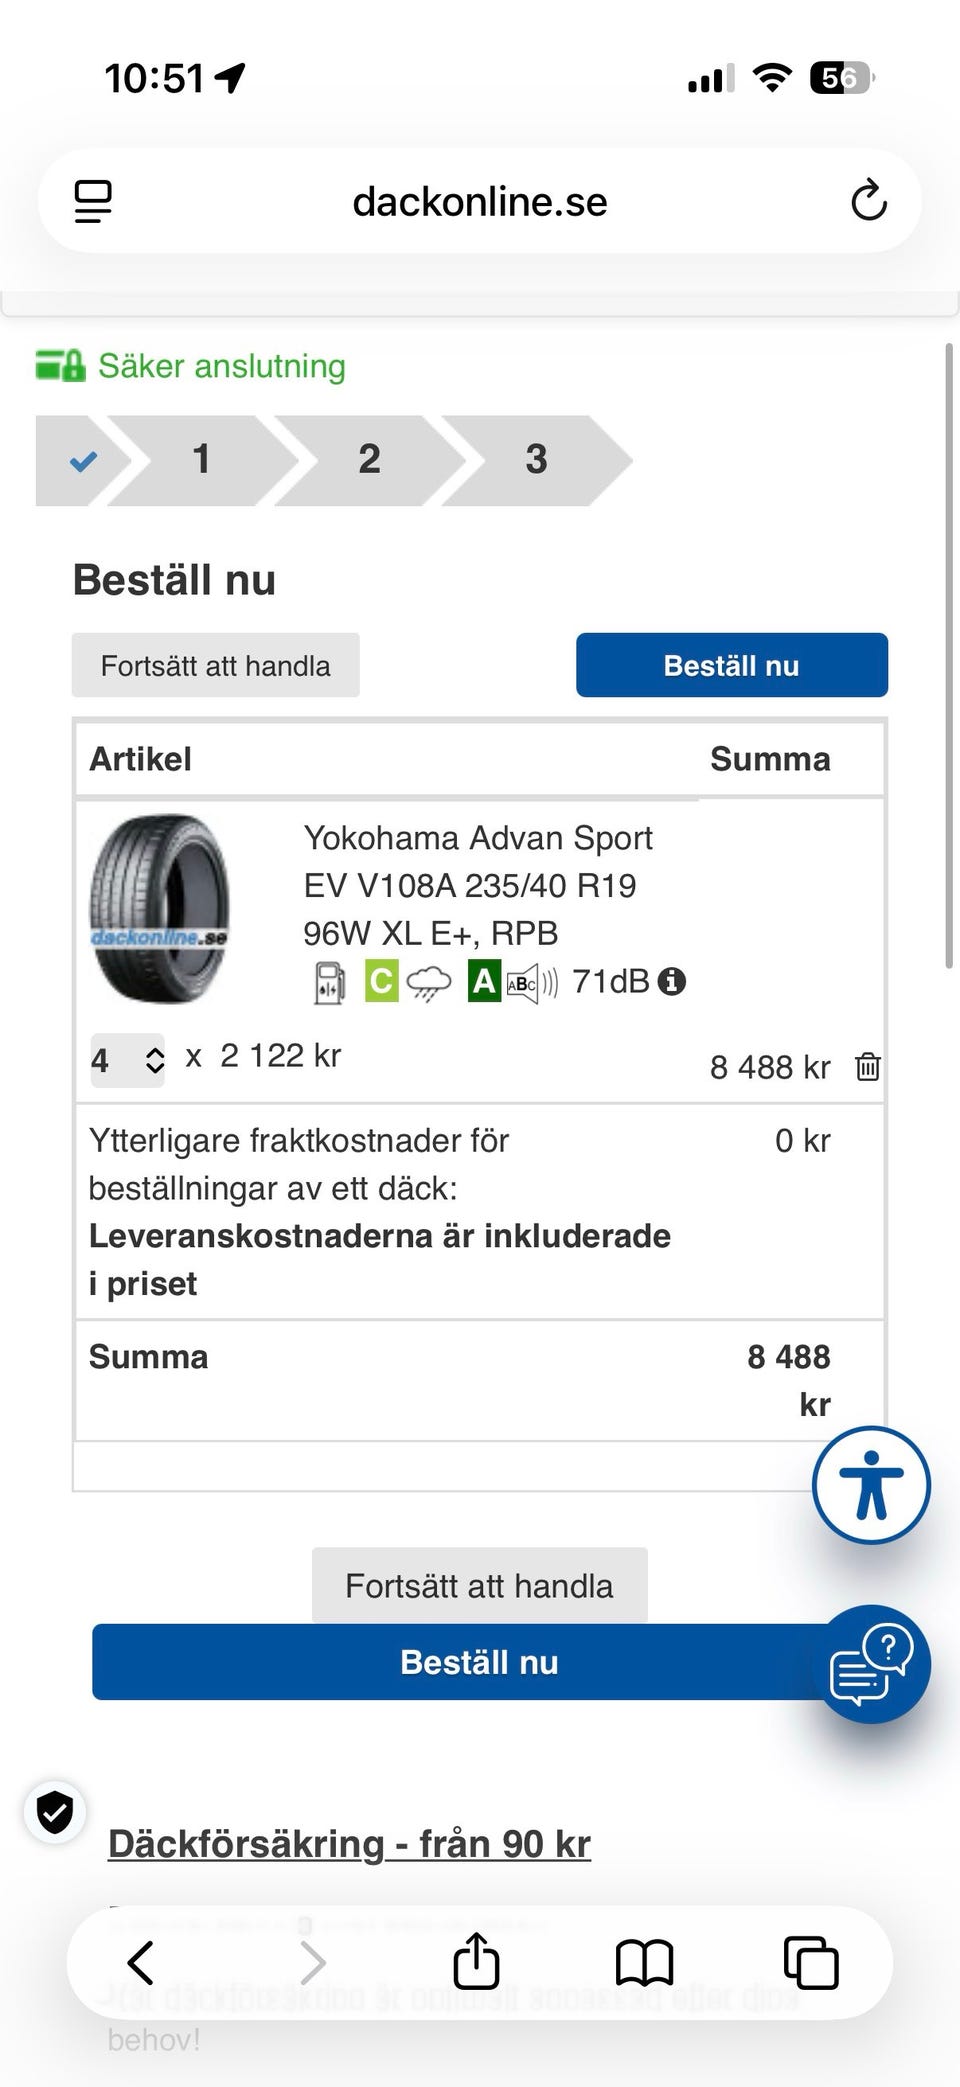960x2087 pixels.
Task: Go back to the previous page
Action: click(x=141, y=1962)
